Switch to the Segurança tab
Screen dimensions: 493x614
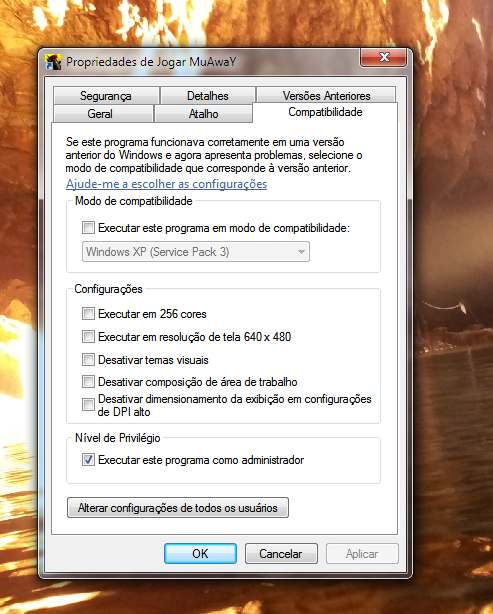[x=106, y=96]
